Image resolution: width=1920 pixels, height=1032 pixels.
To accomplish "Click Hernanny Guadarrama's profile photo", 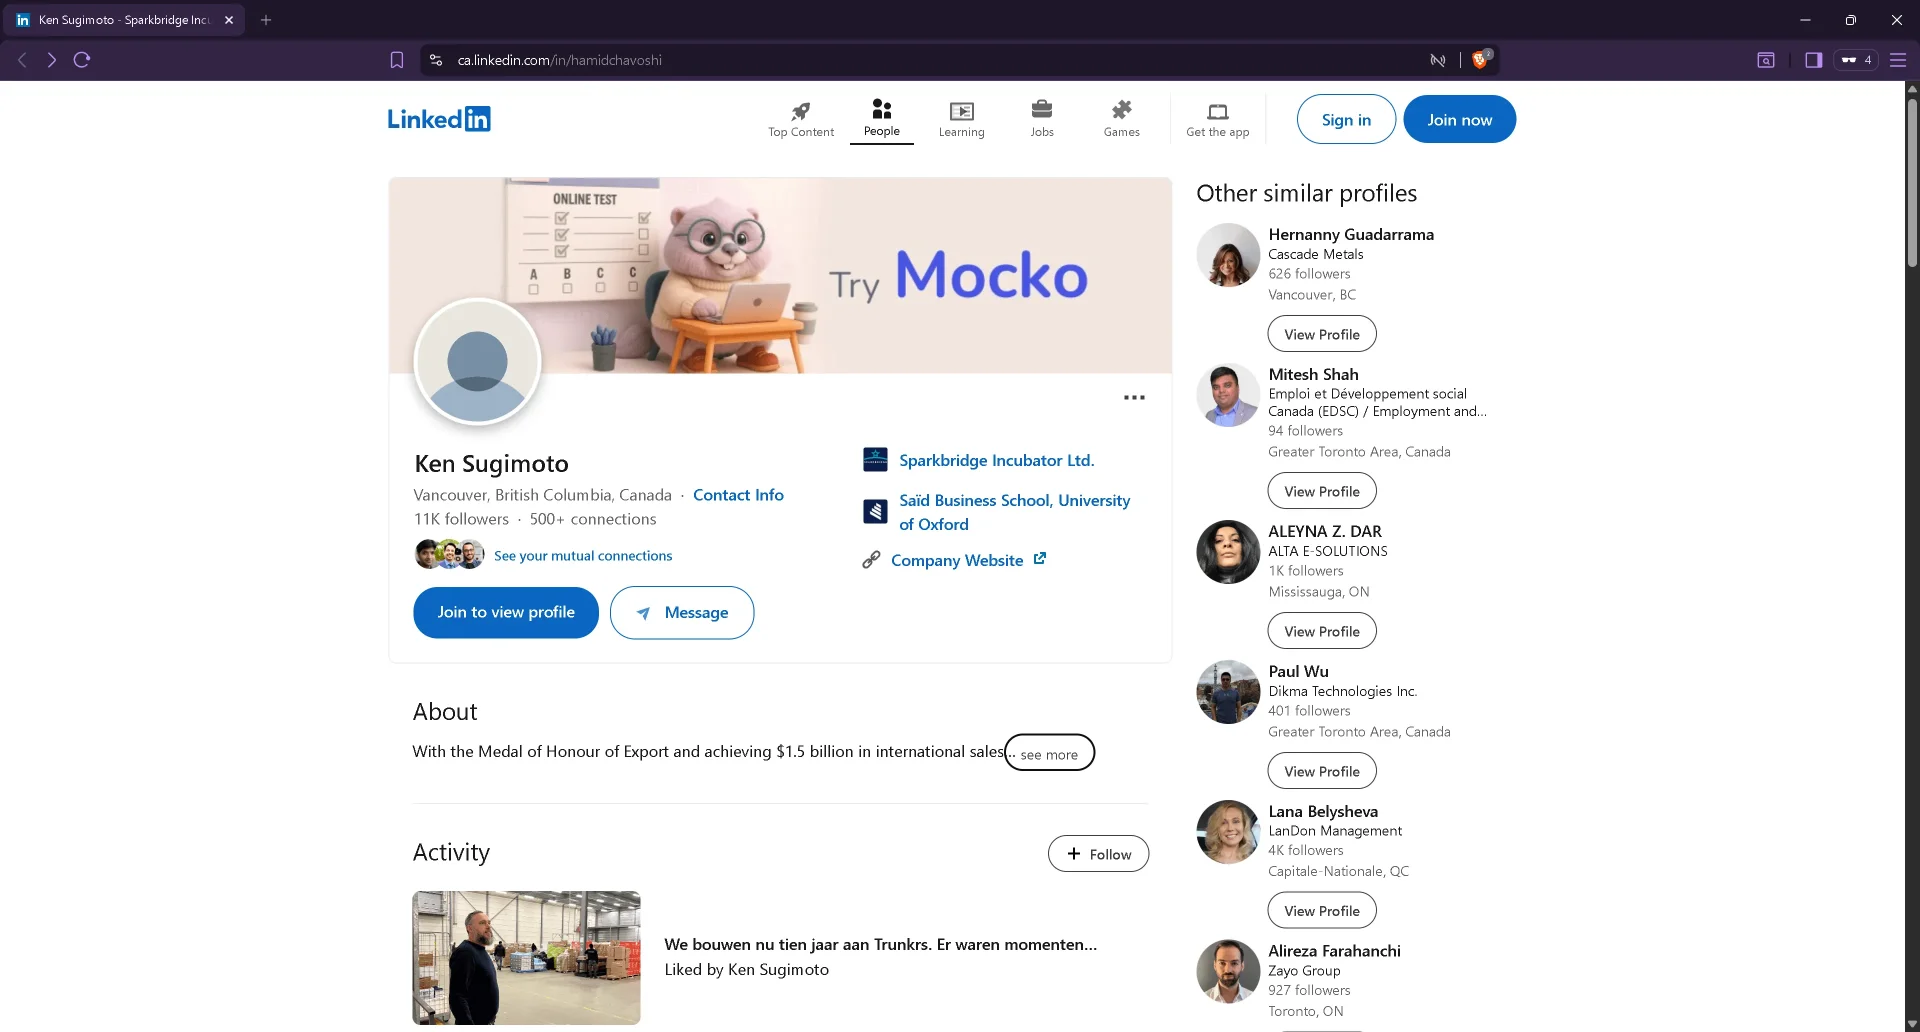I will 1228,255.
